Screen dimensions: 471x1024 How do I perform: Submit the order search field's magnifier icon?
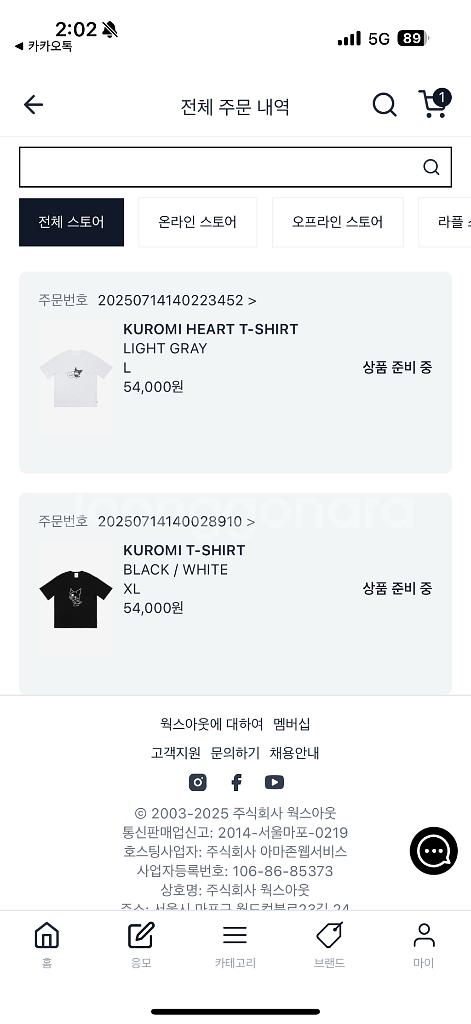tap(431, 167)
